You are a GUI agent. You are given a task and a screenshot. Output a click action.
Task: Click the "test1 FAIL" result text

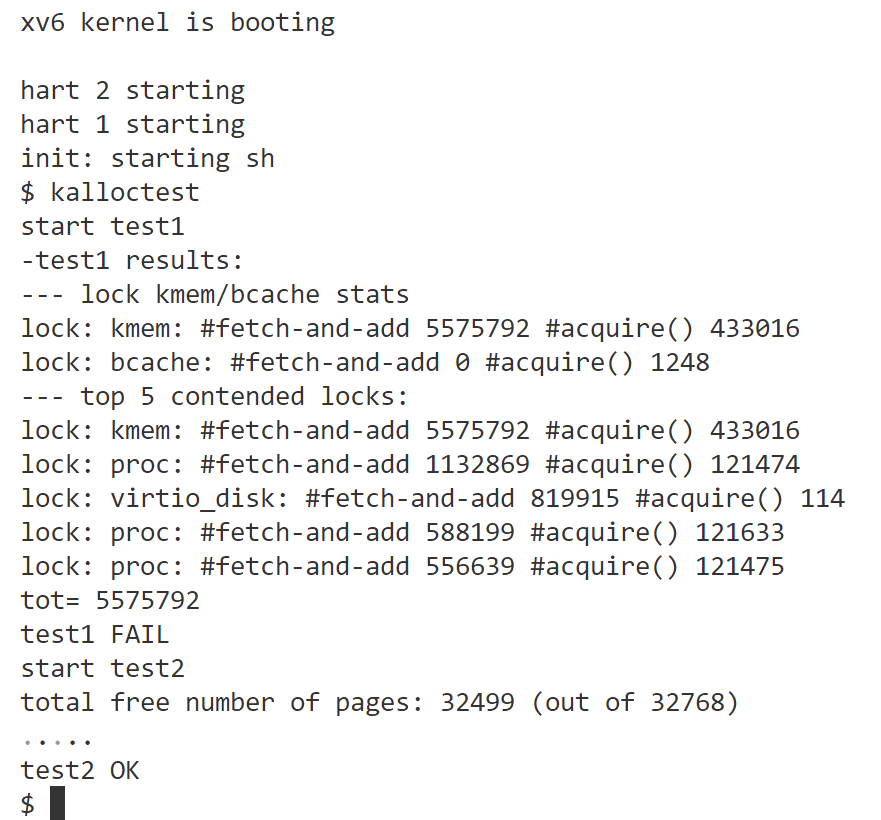[x=95, y=634]
